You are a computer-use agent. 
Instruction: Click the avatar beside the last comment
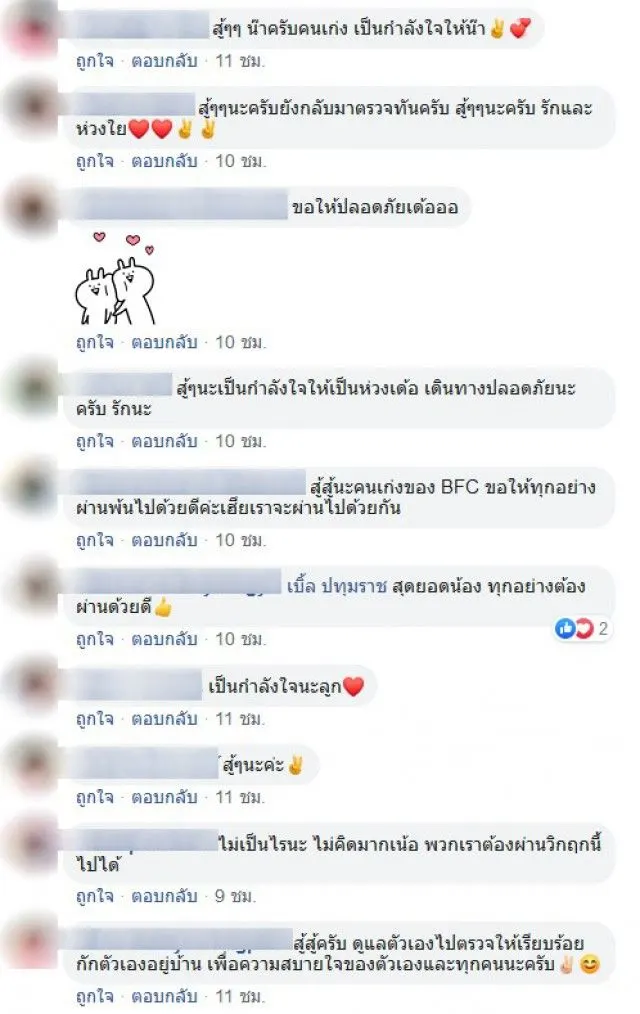tap(32, 942)
